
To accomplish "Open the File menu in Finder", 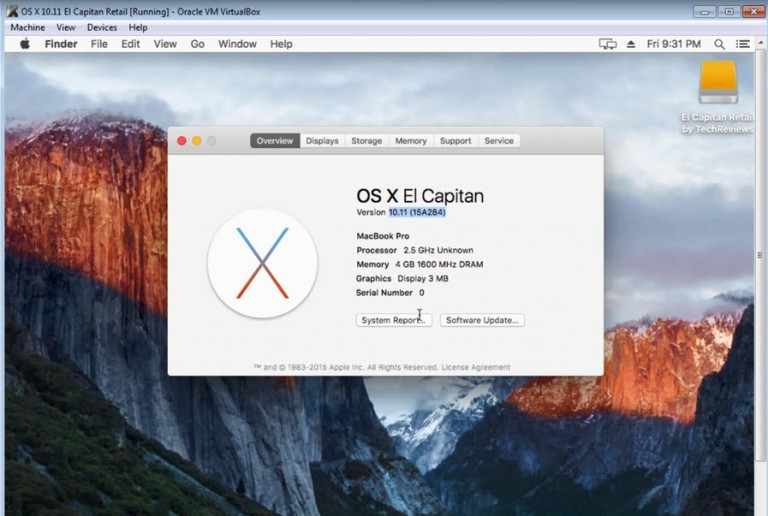I will tap(99, 44).
